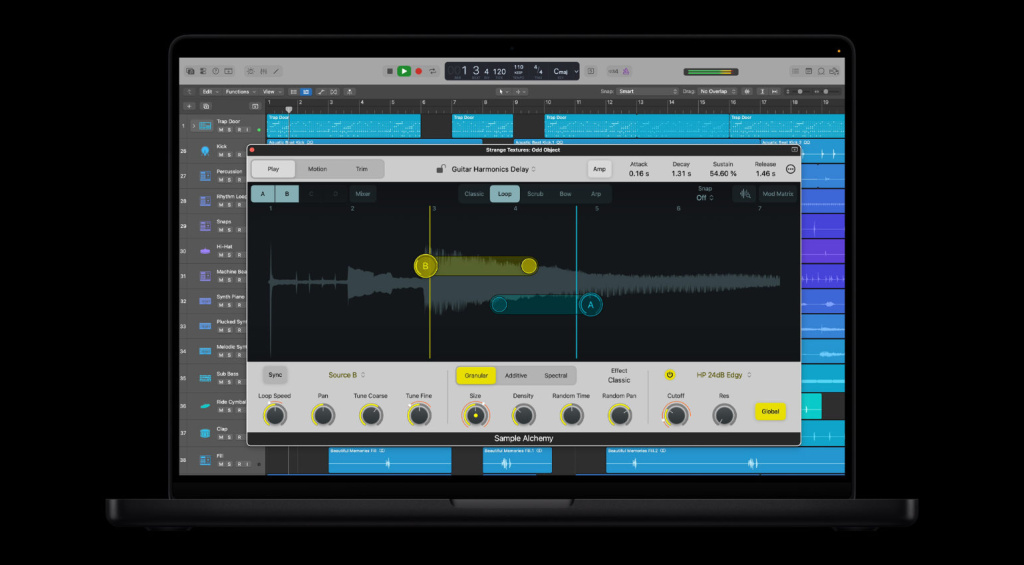
Task: Open the Edit menu in tracks area
Action: coord(210,92)
